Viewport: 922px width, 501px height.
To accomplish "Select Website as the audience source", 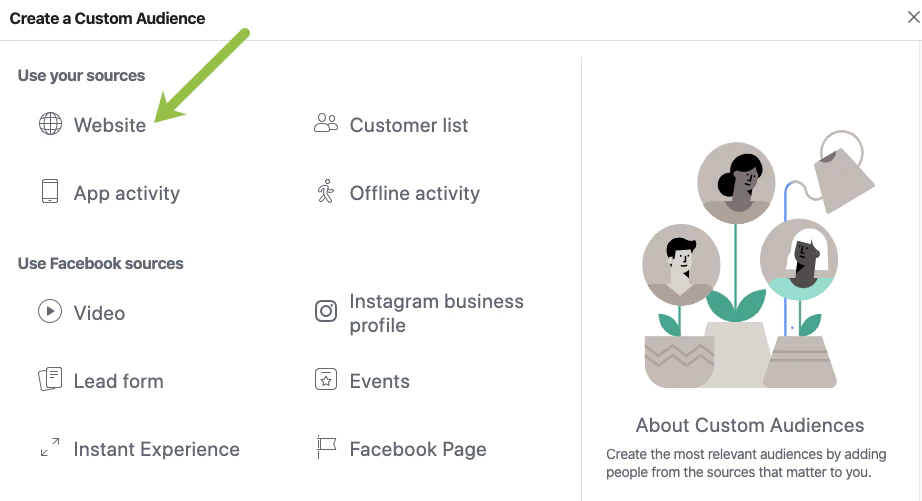I will pos(110,125).
